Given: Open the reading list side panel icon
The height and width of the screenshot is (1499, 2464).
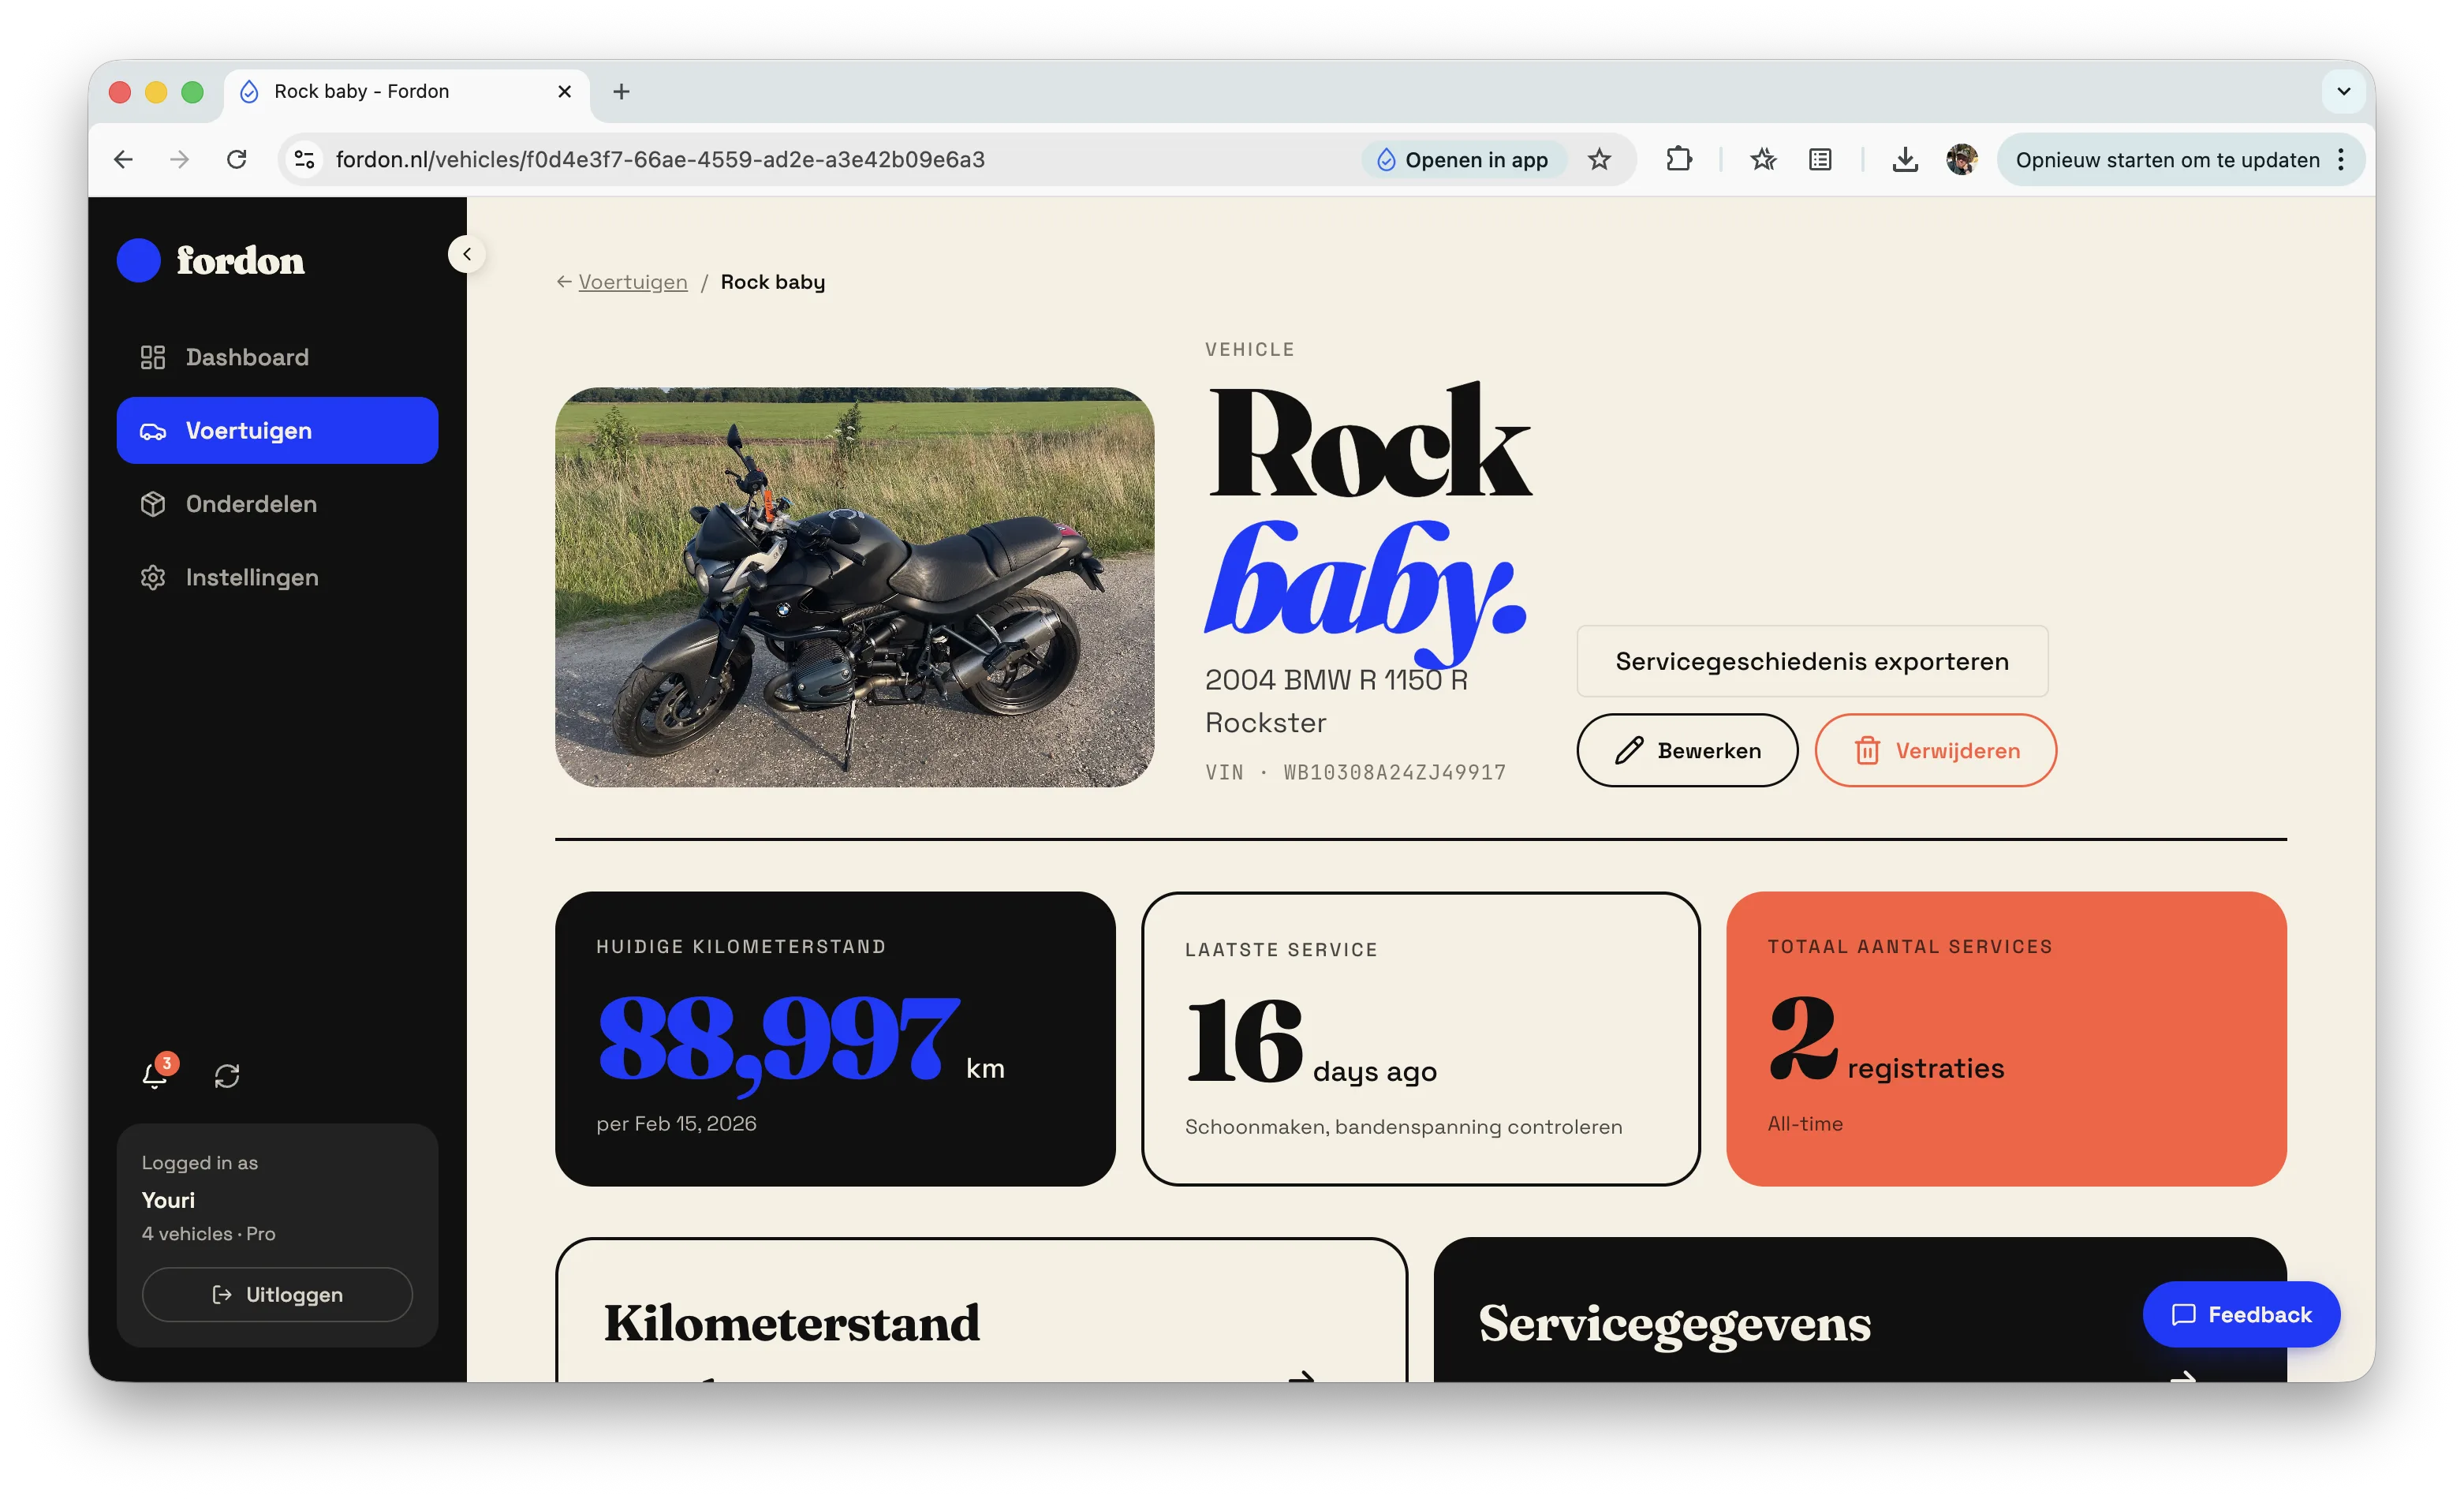Looking at the screenshot, I should point(1820,160).
